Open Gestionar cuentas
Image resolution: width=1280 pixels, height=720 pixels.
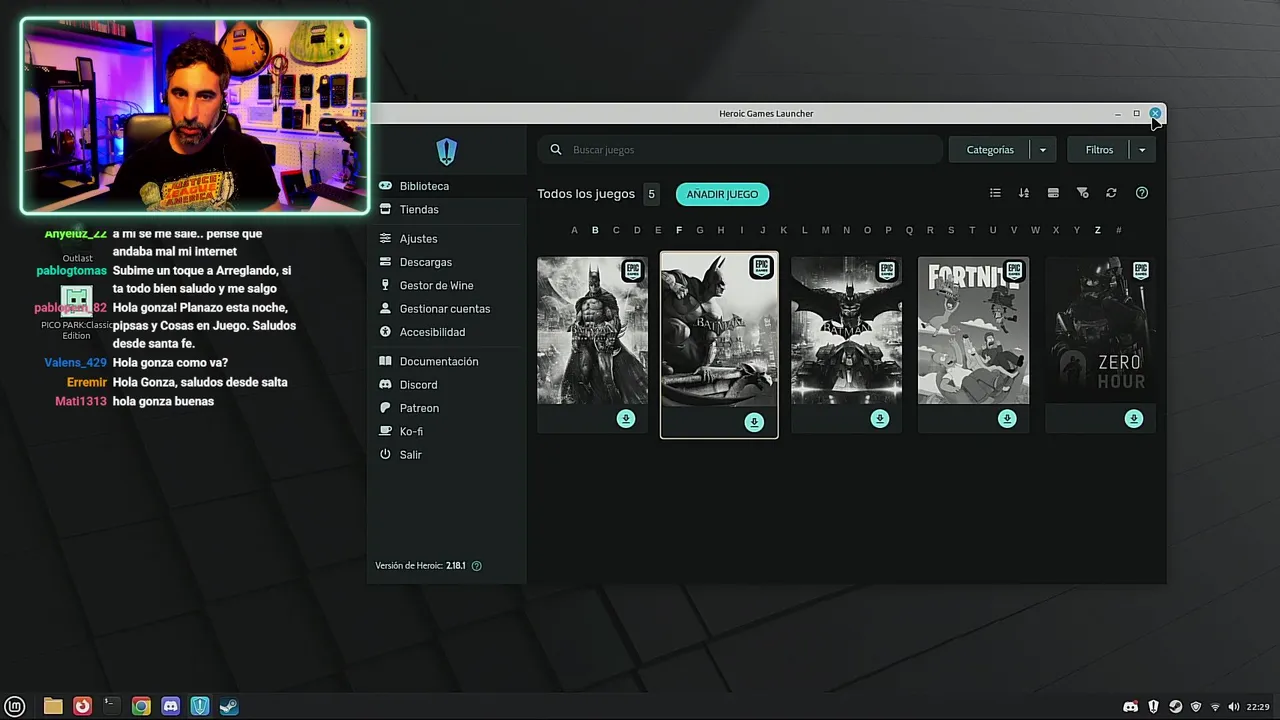pyautogui.click(x=446, y=309)
